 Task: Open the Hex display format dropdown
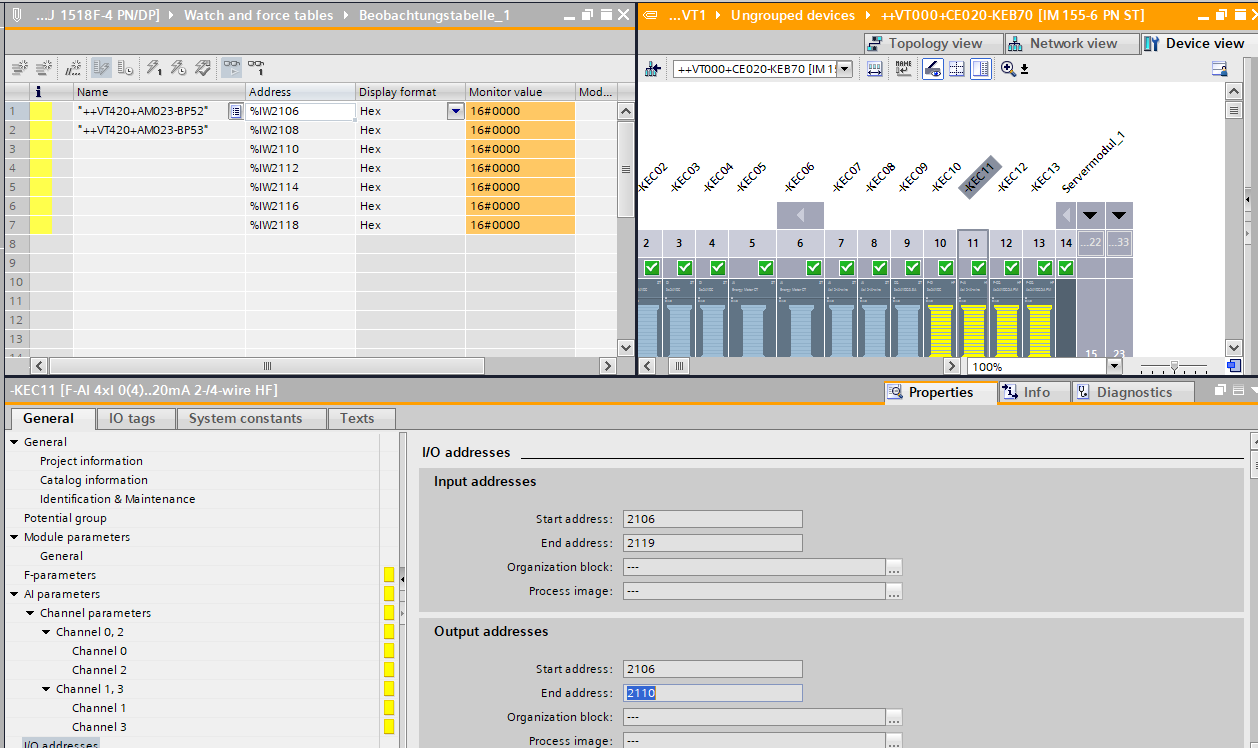456,111
